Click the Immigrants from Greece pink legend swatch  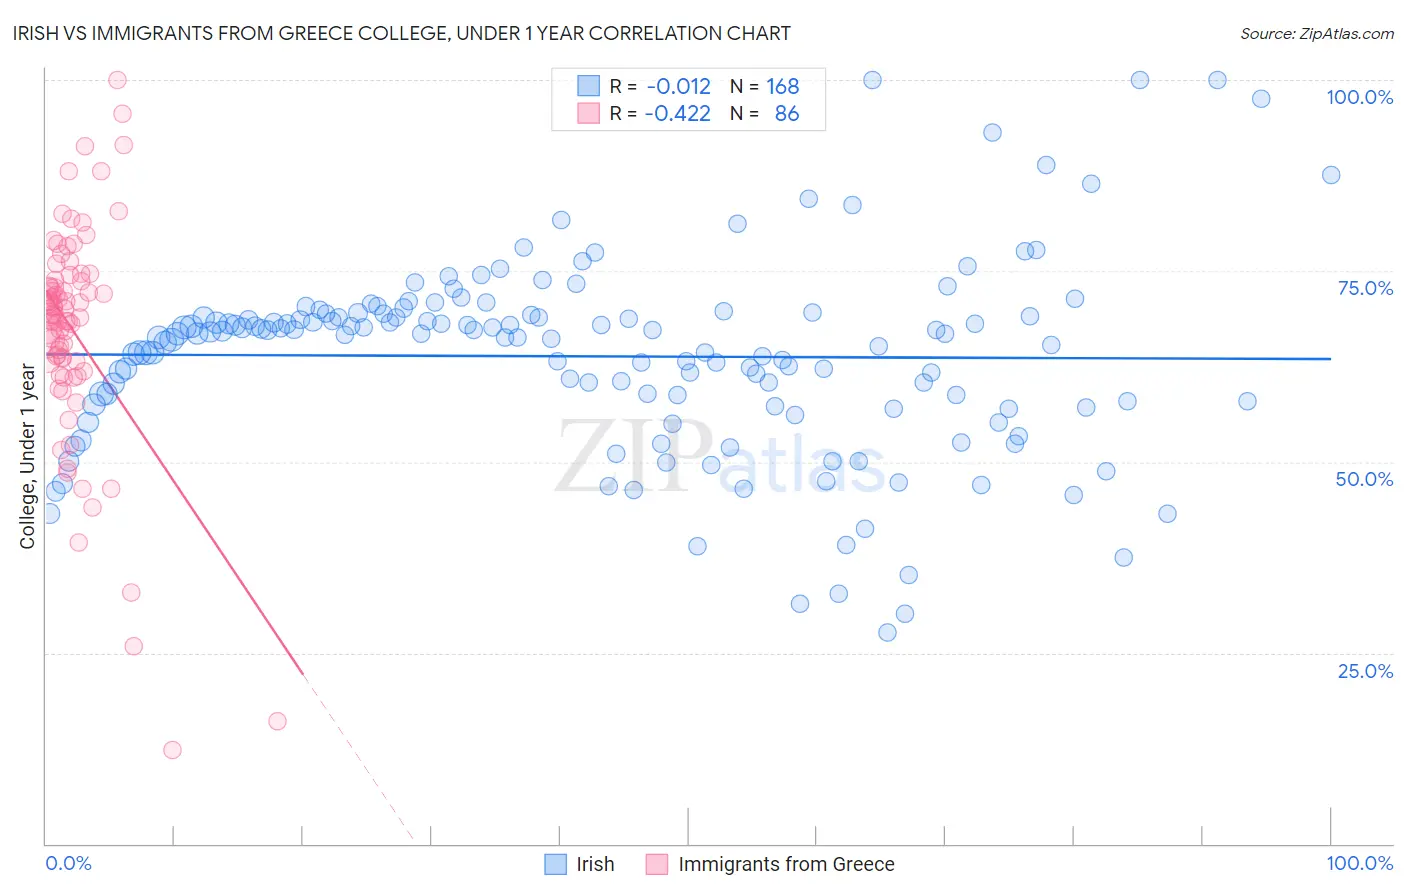click(657, 864)
